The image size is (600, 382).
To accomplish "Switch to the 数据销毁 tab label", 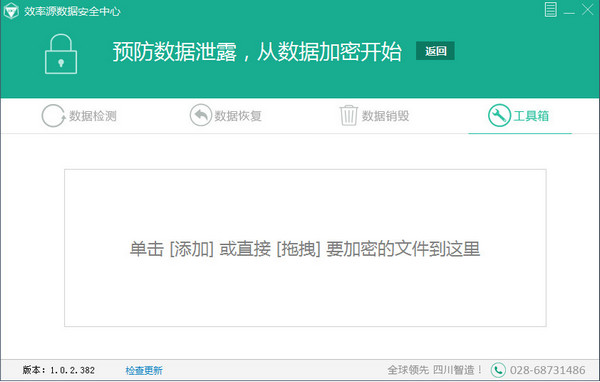I will pyautogui.click(x=385, y=116).
